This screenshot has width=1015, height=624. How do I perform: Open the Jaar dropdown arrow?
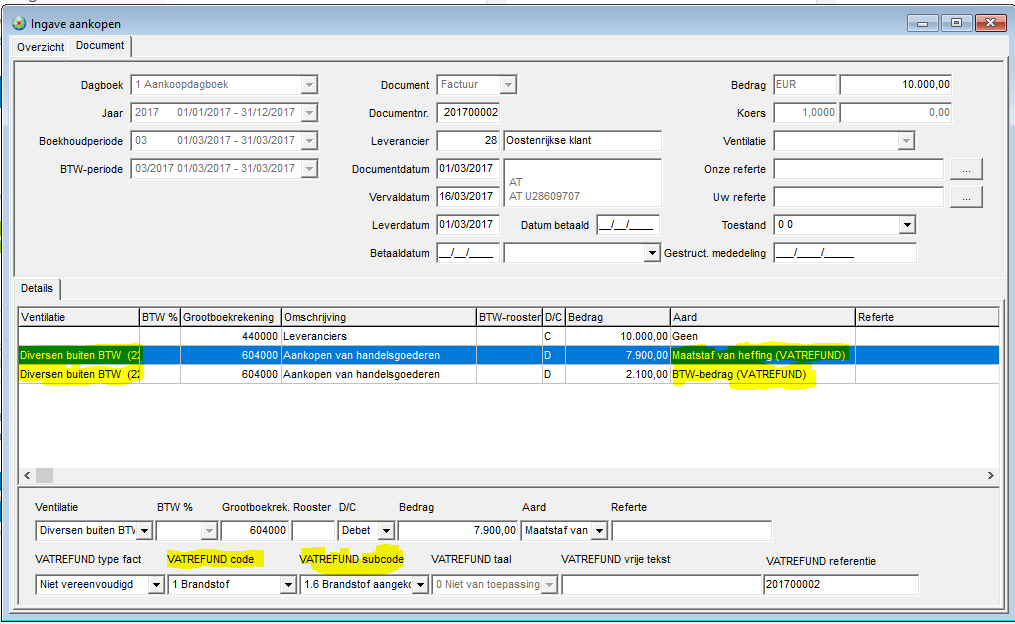click(309, 113)
